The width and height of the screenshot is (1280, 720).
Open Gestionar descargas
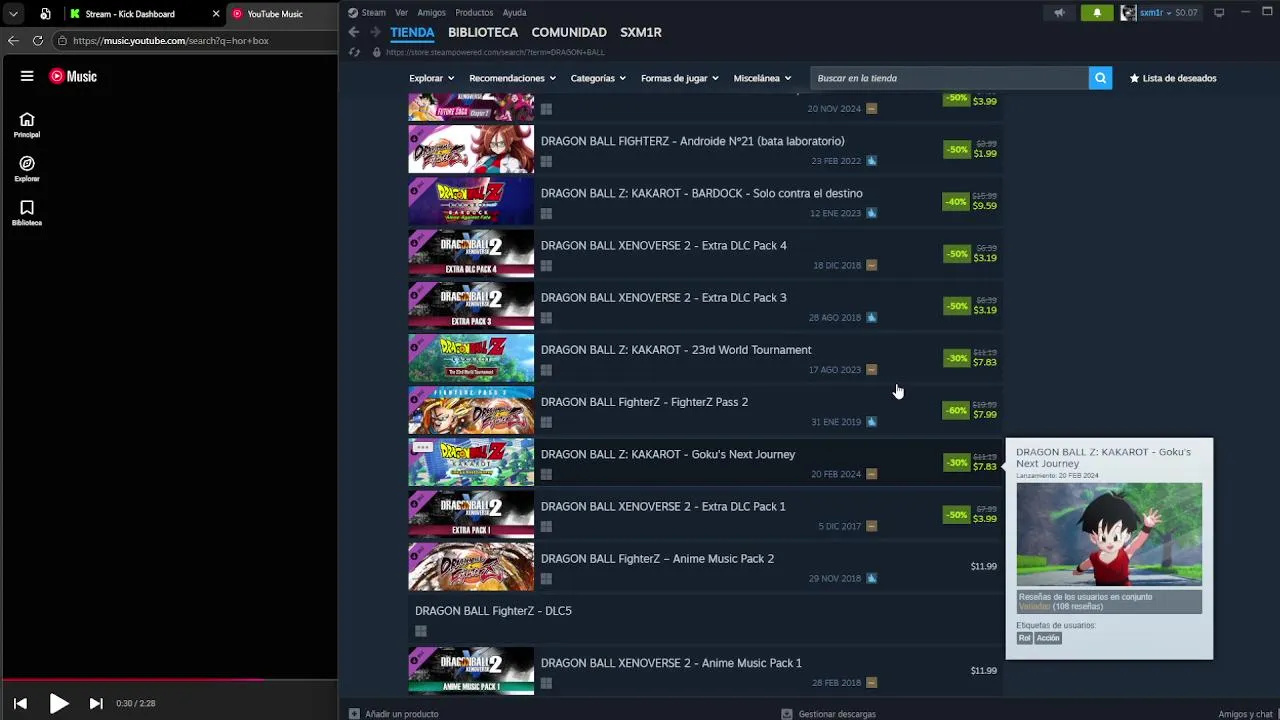pyautogui.click(x=828, y=714)
